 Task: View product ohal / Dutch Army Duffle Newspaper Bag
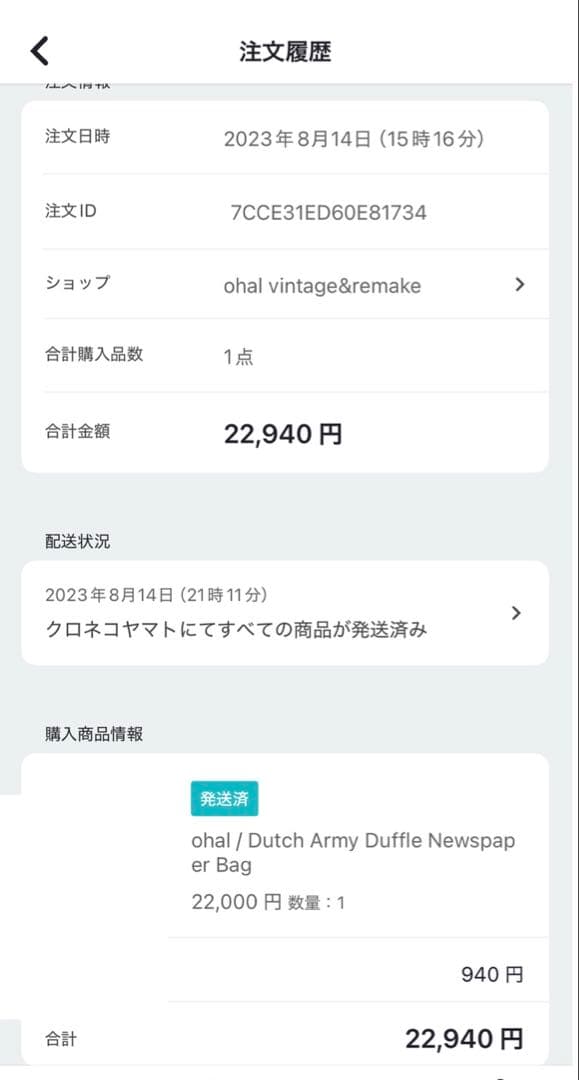pos(354,852)
